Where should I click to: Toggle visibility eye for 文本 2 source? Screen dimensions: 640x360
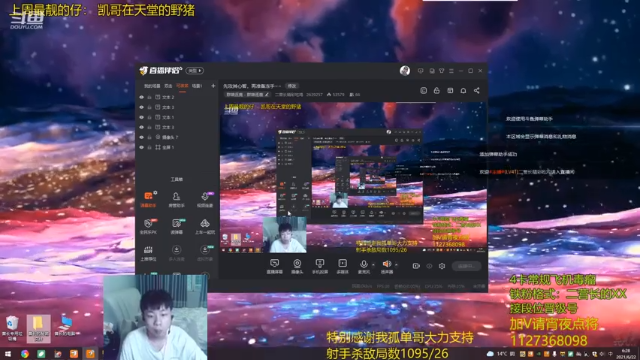(142, 97)
